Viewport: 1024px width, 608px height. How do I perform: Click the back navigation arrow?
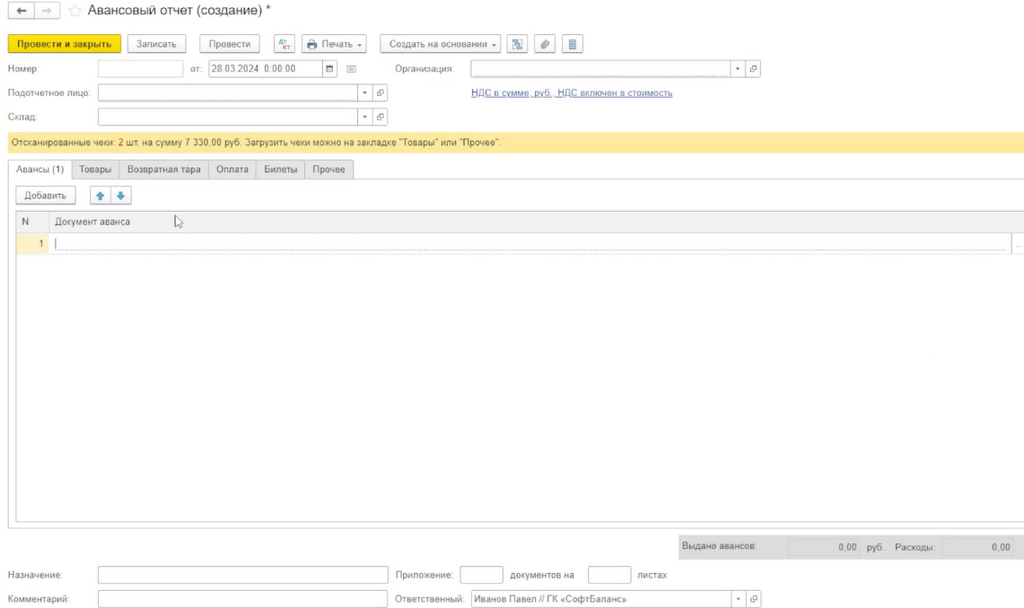pyautogui.click(x=21, y=11)
